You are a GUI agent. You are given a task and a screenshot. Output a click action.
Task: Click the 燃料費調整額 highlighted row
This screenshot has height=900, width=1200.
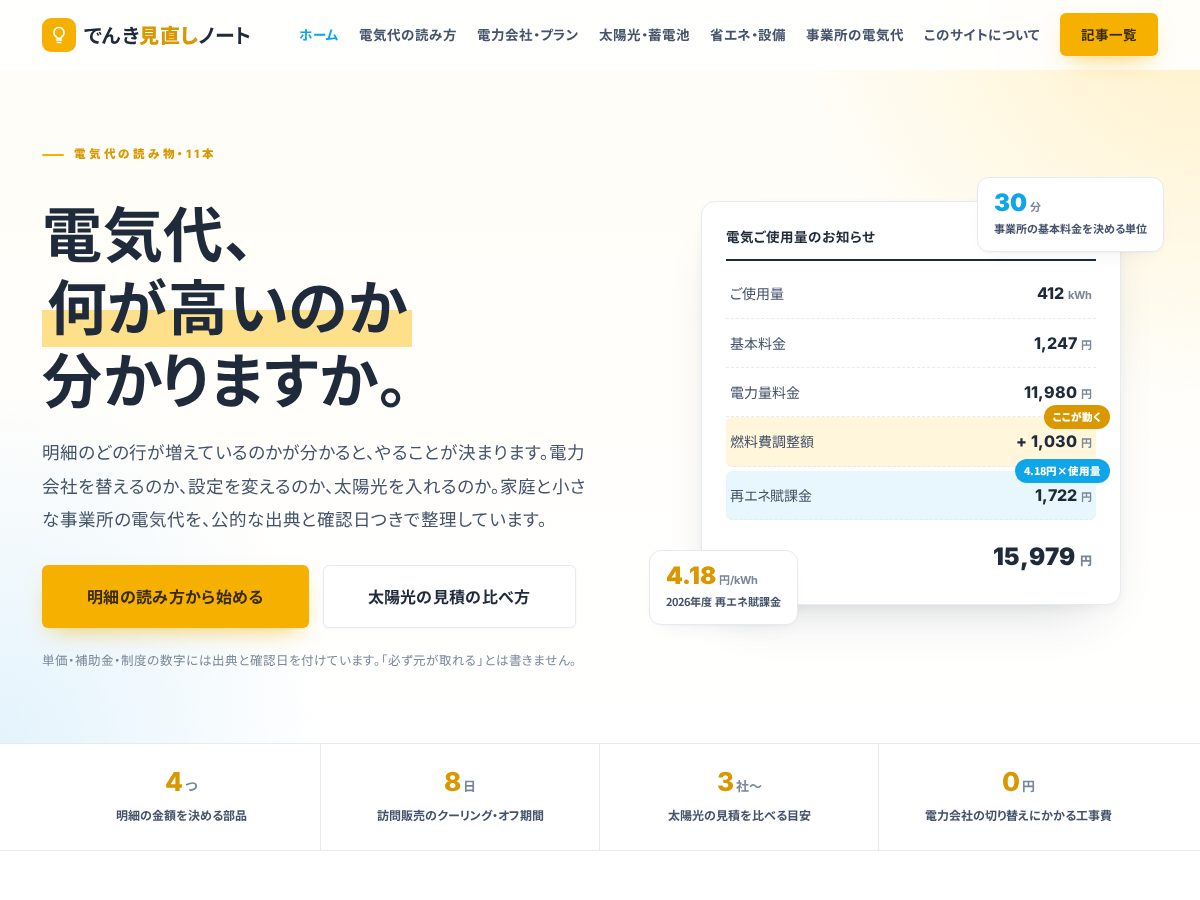click(911, 442)
